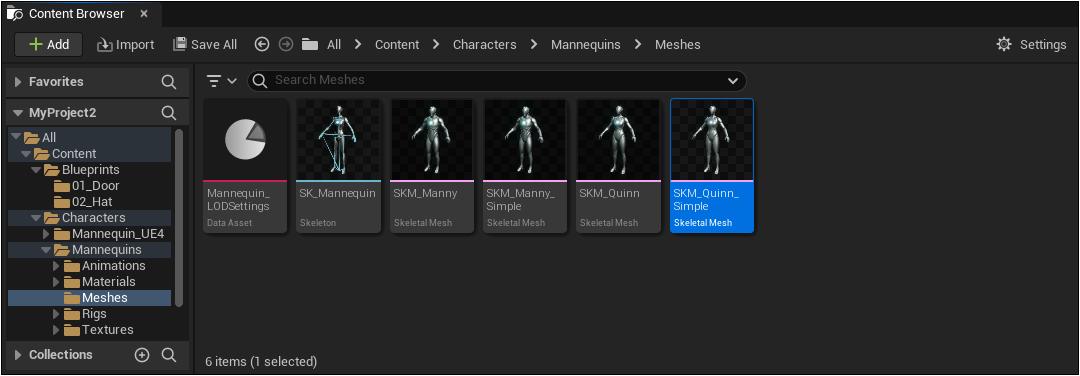Select the Mannequin_LODSettings data asset
Image resolution: width=1080 pixels, height=376 pixels.
pos(245,166)
